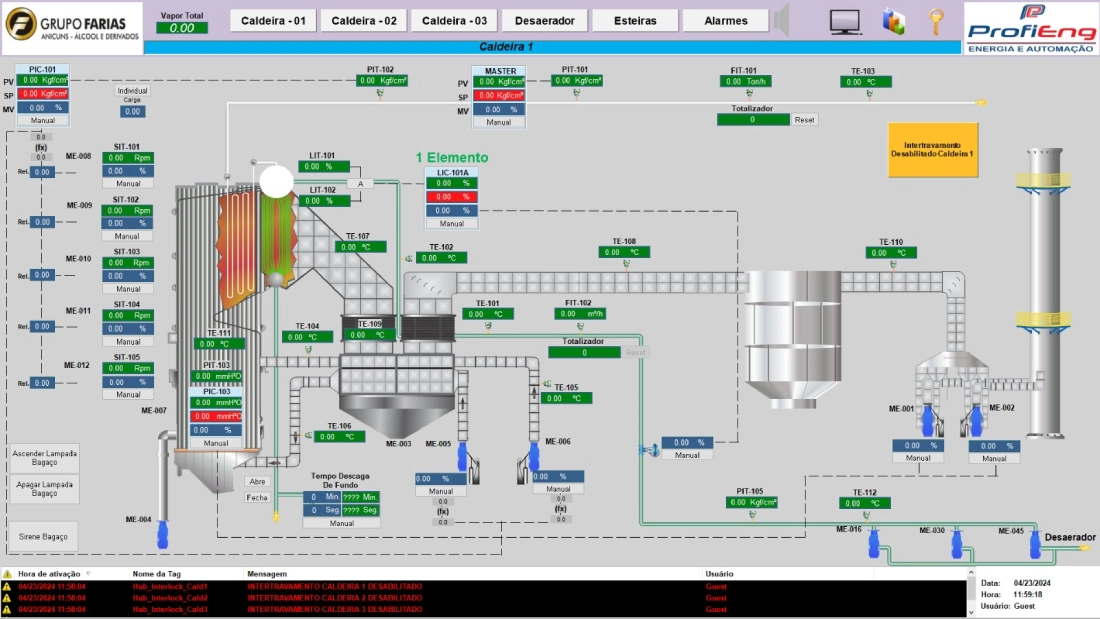Click Abre bottom discharge button
Image resolution: width=1100 pixels, height=619 pixels.
pos(257,481)
